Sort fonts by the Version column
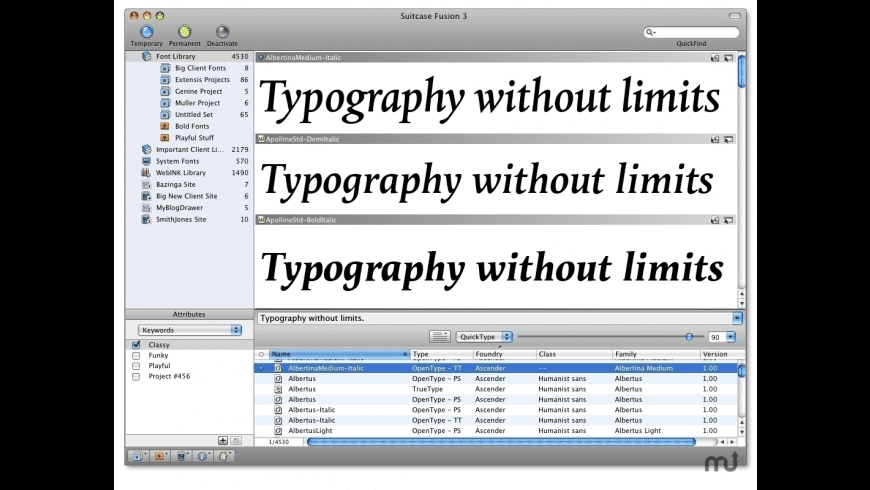The height and width of the screenshot is (490, 870). pos(720,354)
